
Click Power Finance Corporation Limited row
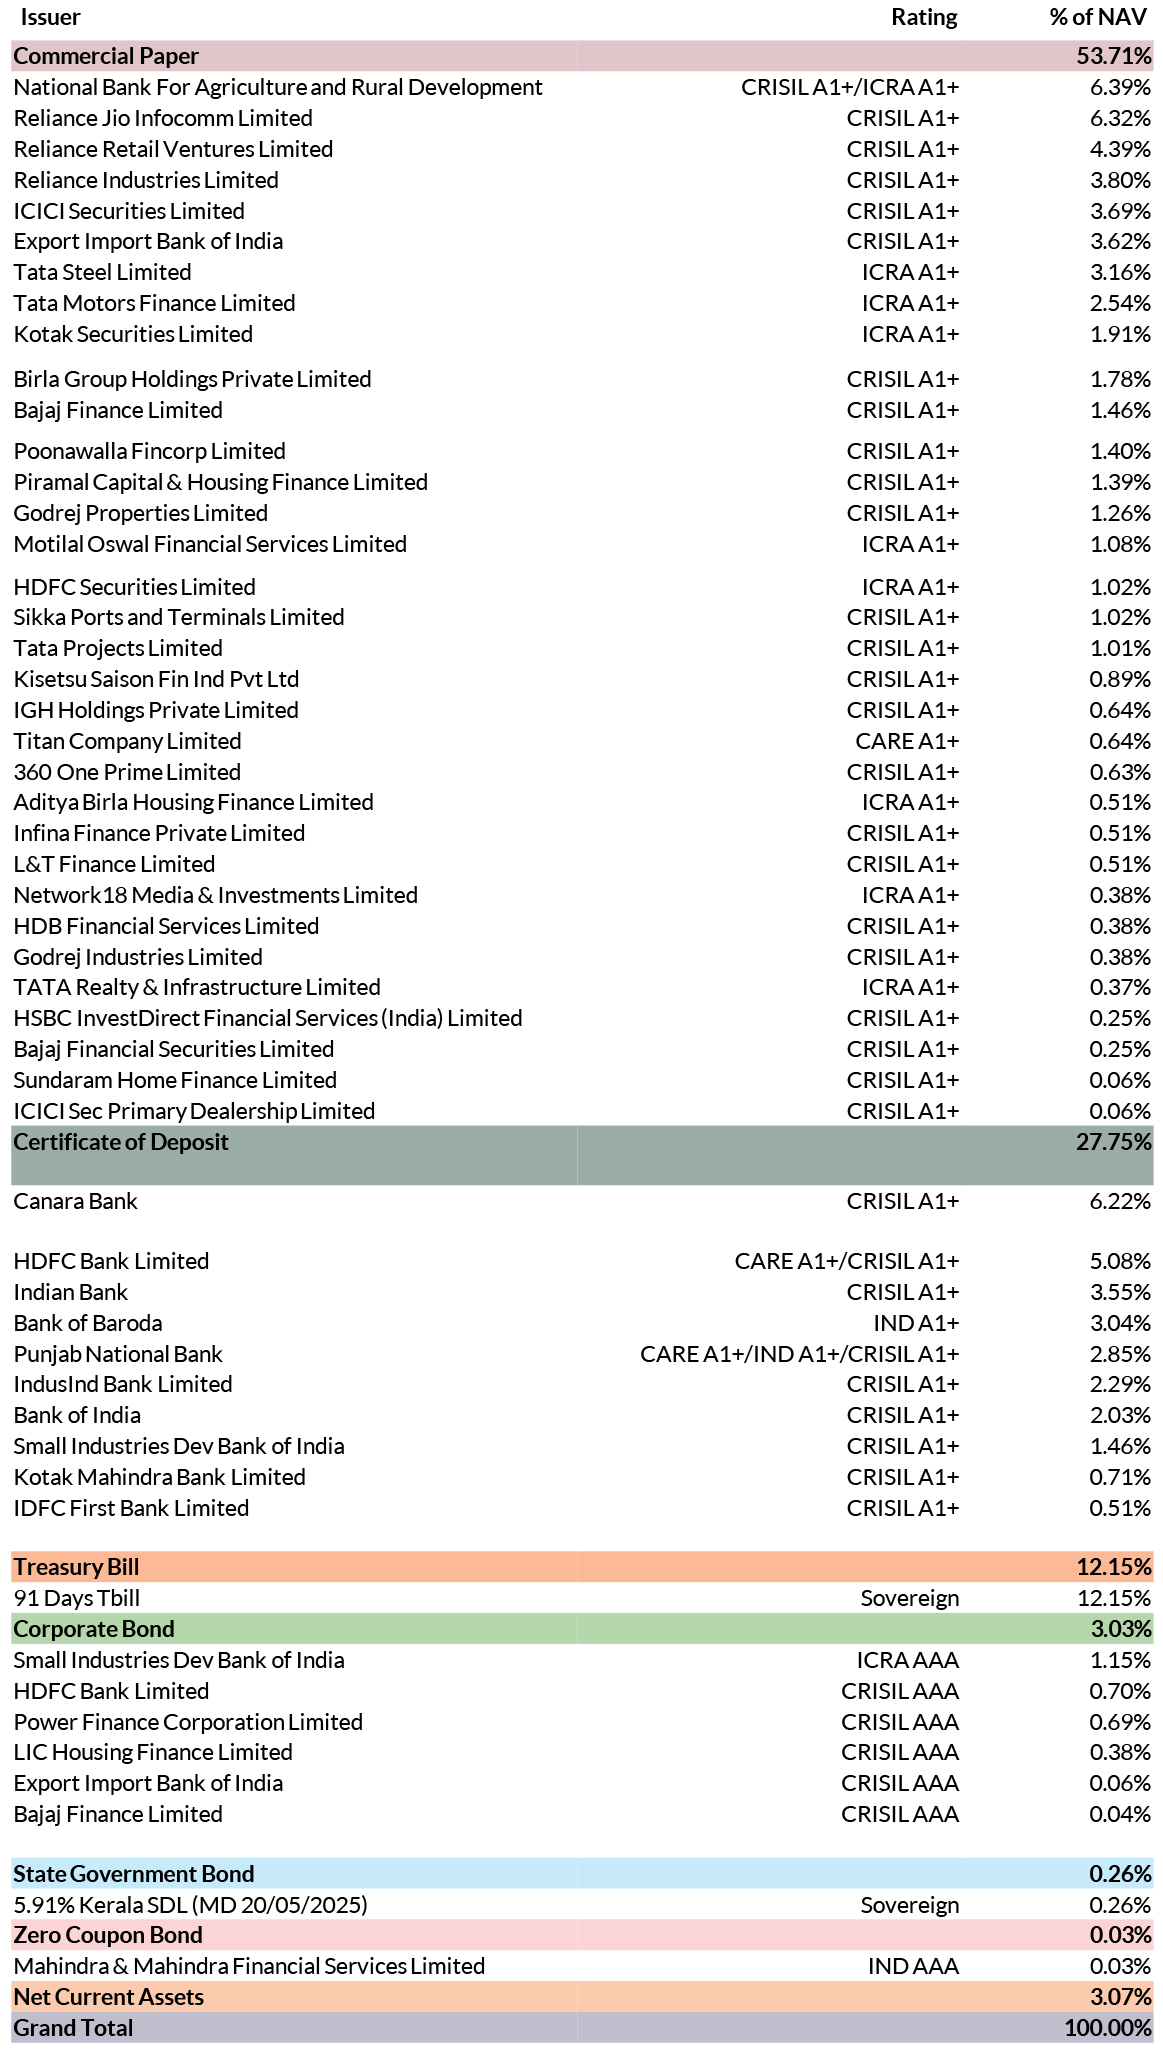pyautogui.click(x=582, y=1722)
